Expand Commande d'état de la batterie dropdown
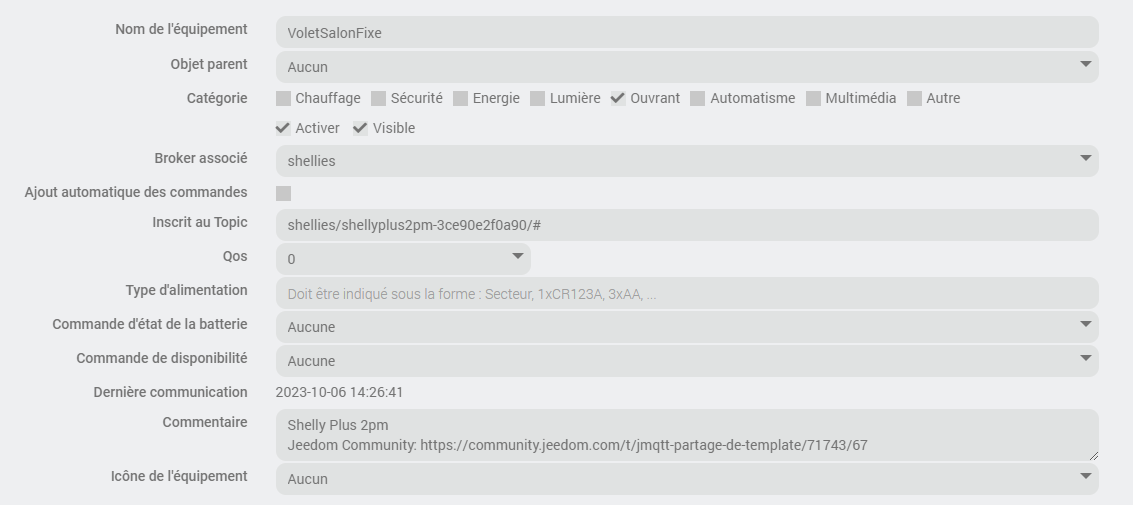The image size is (1133, 505). tap(686, 327)
